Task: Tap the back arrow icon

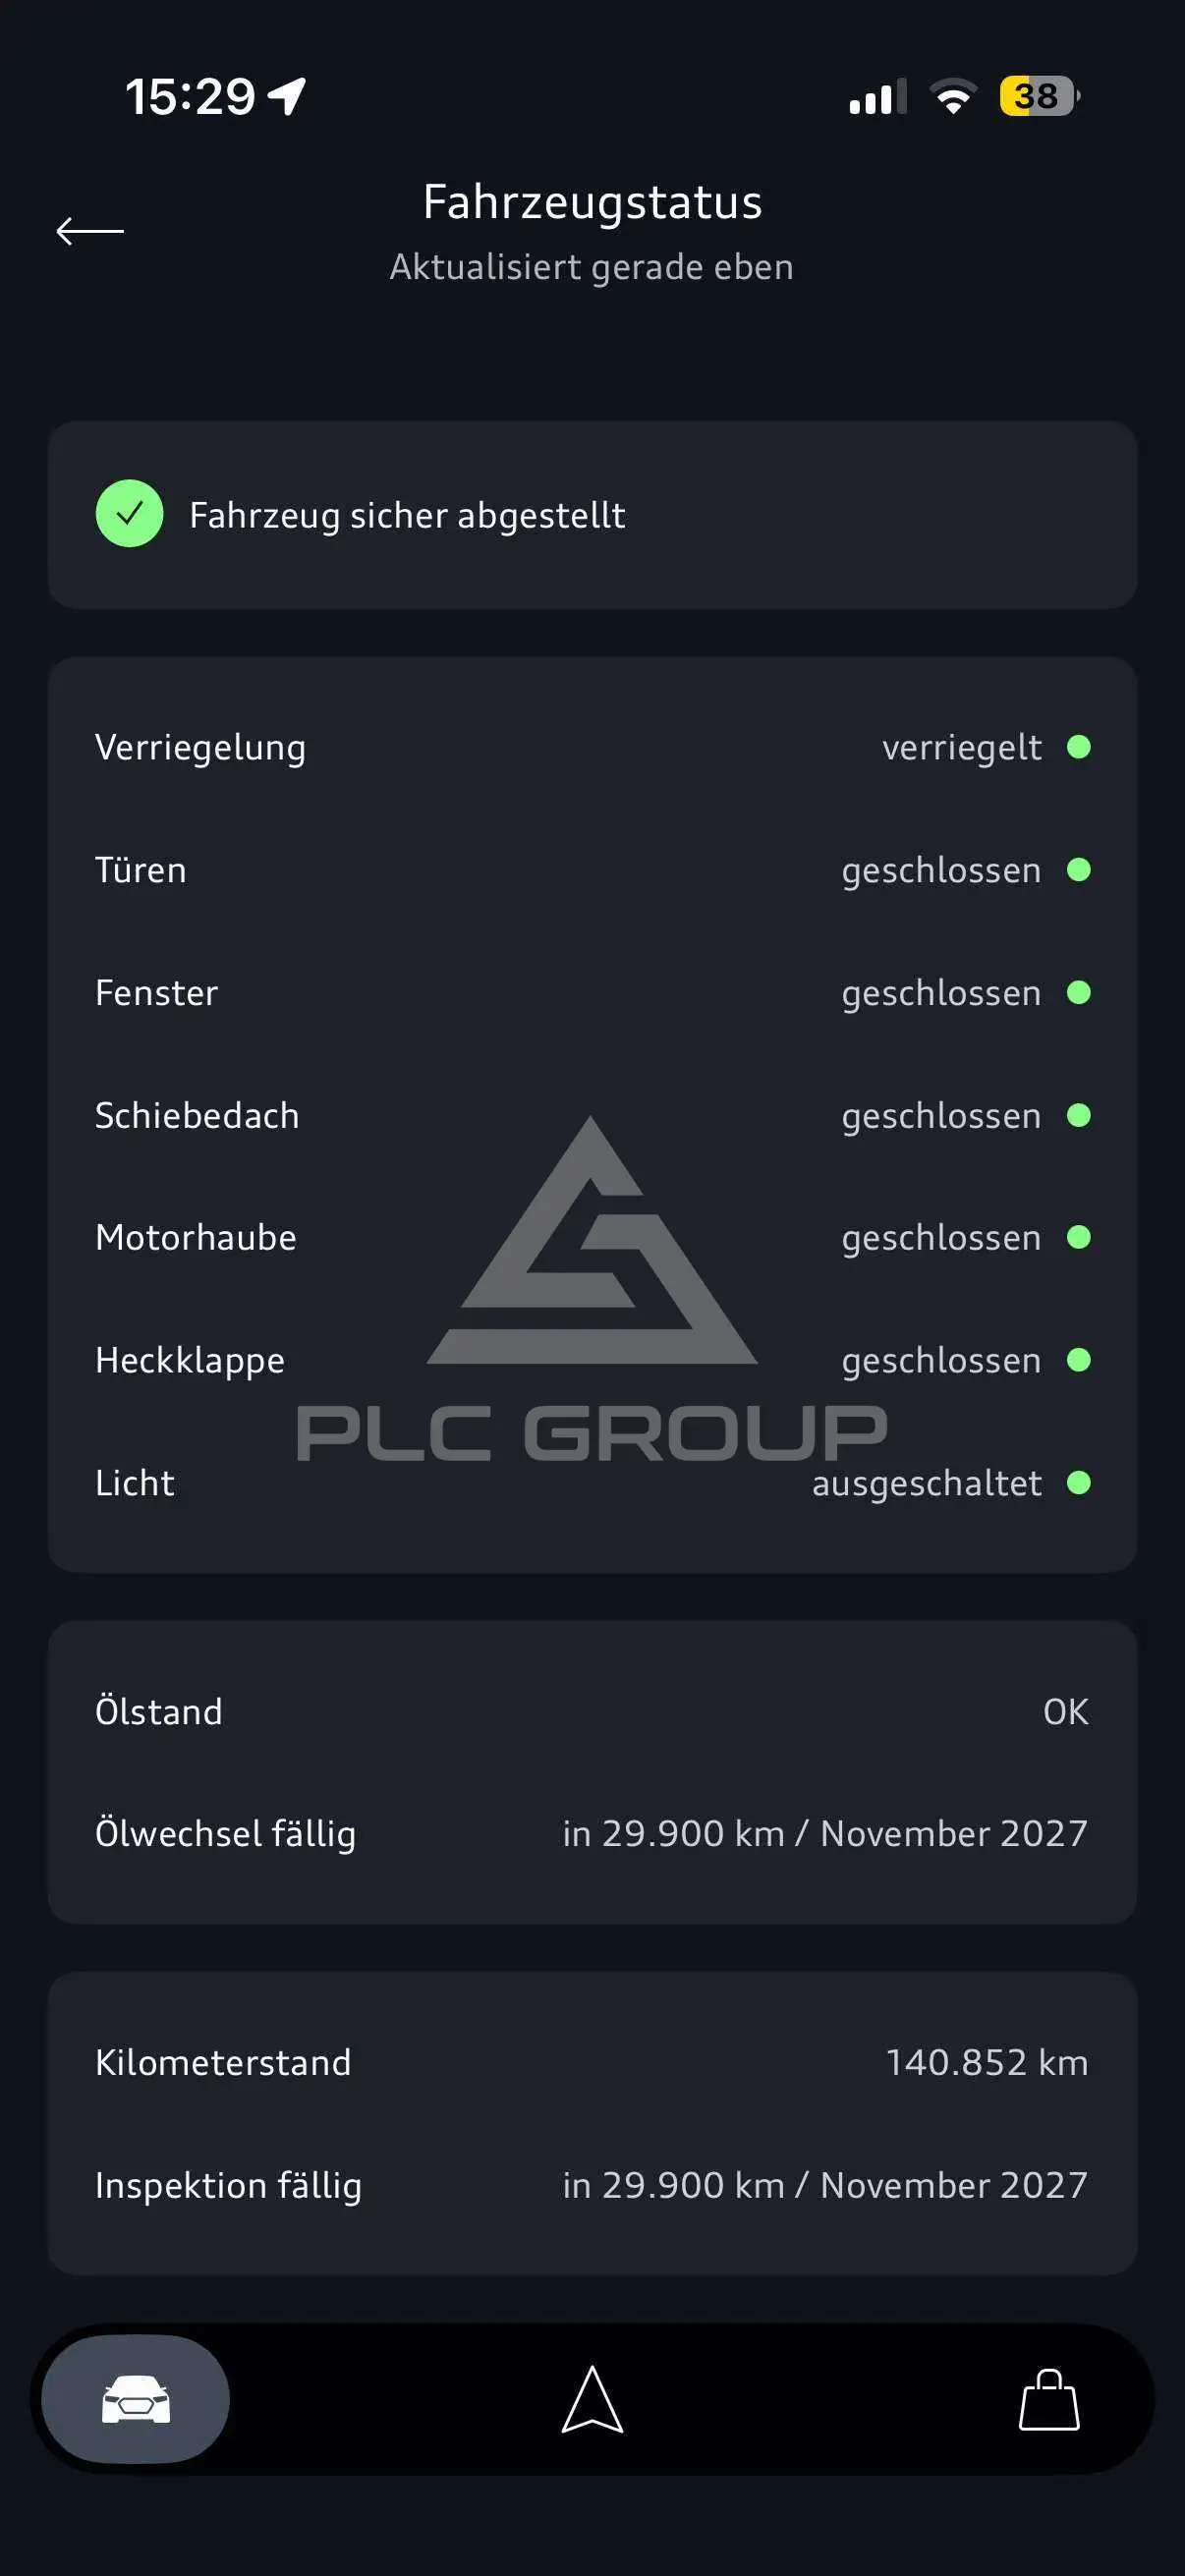Action: point(90,231)
